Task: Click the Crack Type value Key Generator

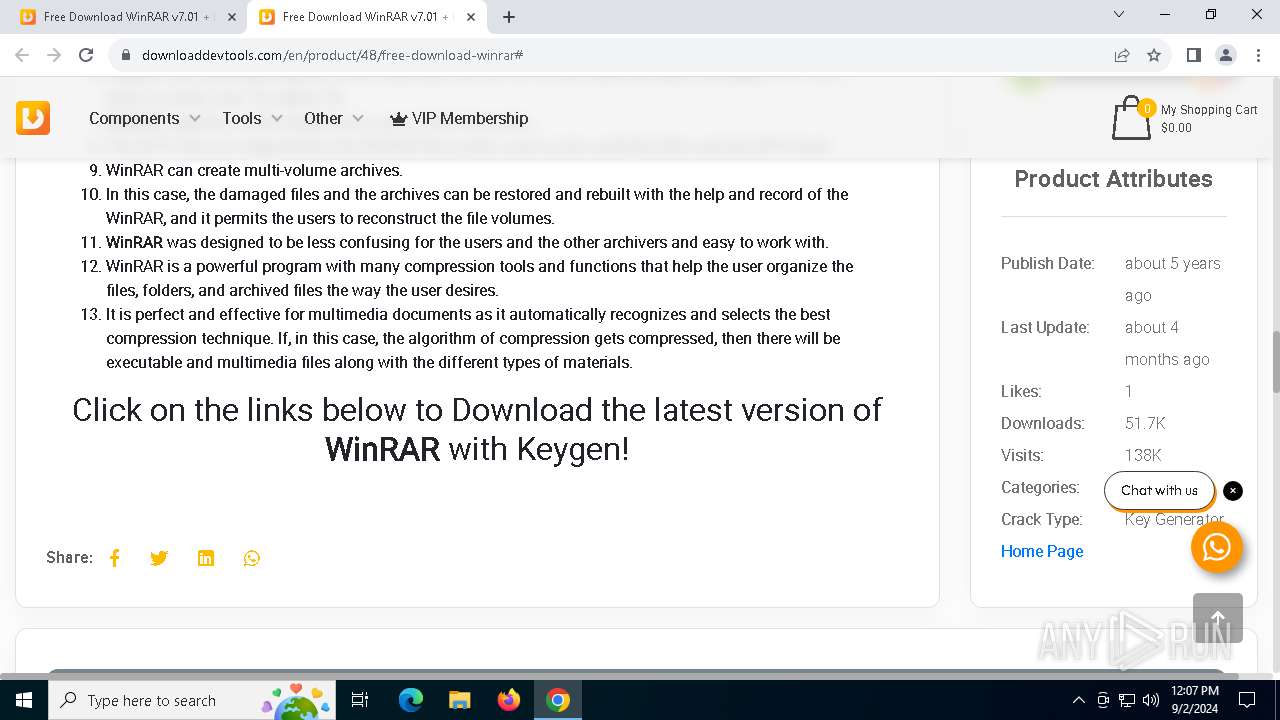Action: pos(1174,519)
